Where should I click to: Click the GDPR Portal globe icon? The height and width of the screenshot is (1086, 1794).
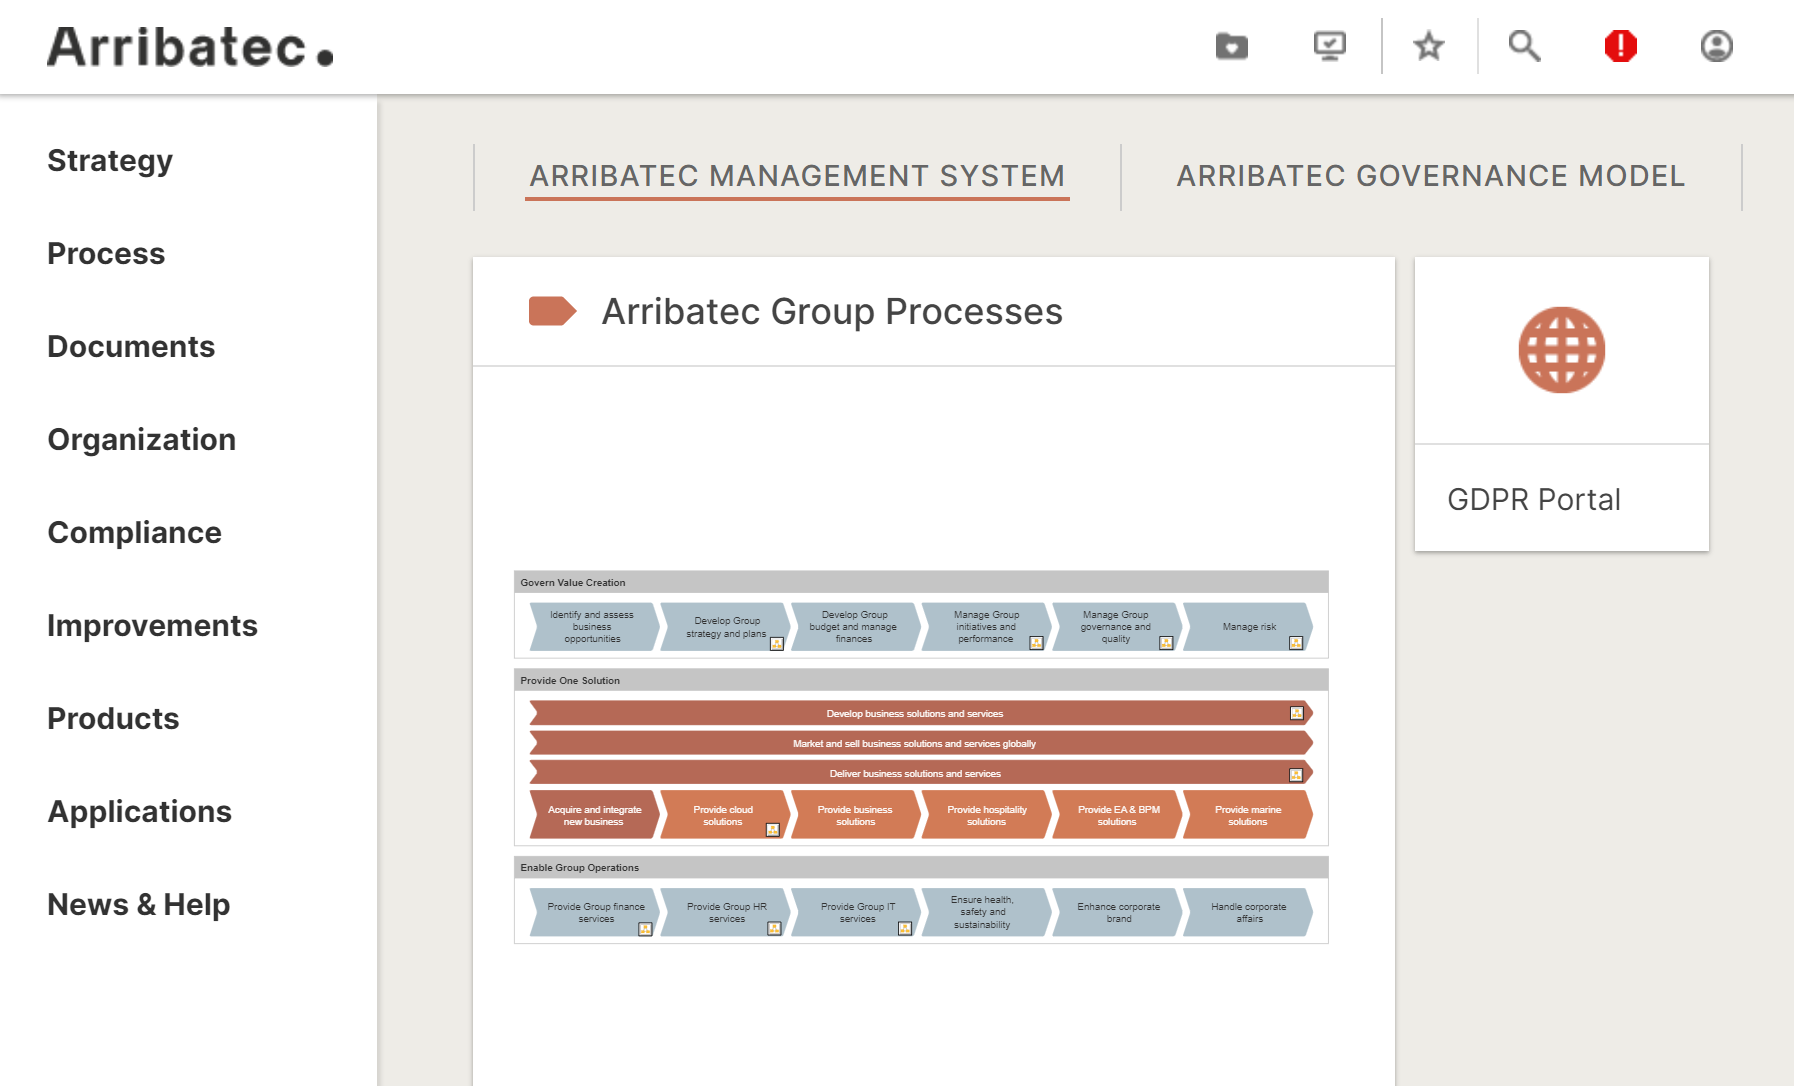1561,350
